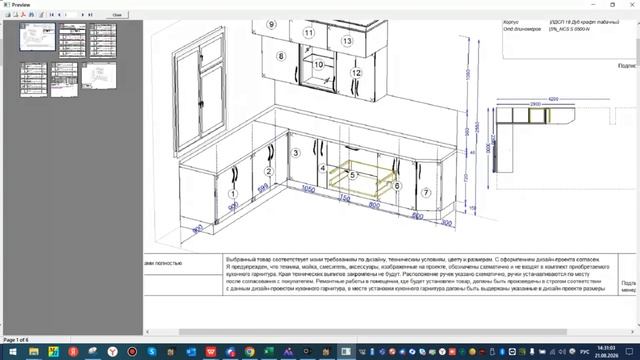Open the Windows Start menu

13,351
